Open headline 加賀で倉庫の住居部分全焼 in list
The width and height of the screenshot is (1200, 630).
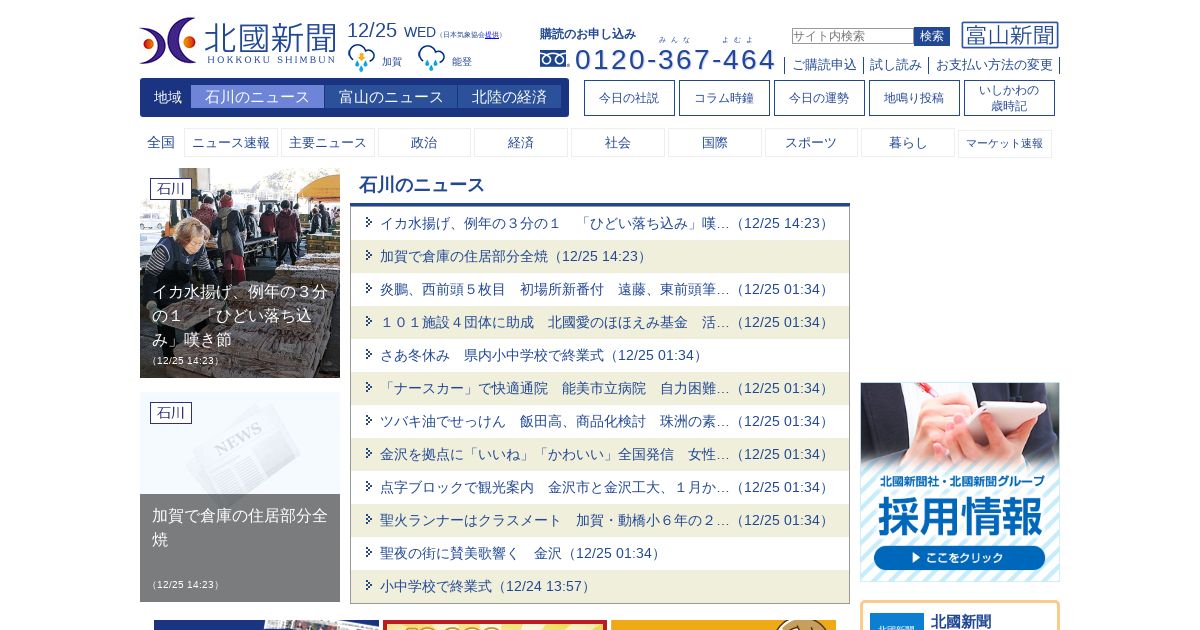point(600,256)
